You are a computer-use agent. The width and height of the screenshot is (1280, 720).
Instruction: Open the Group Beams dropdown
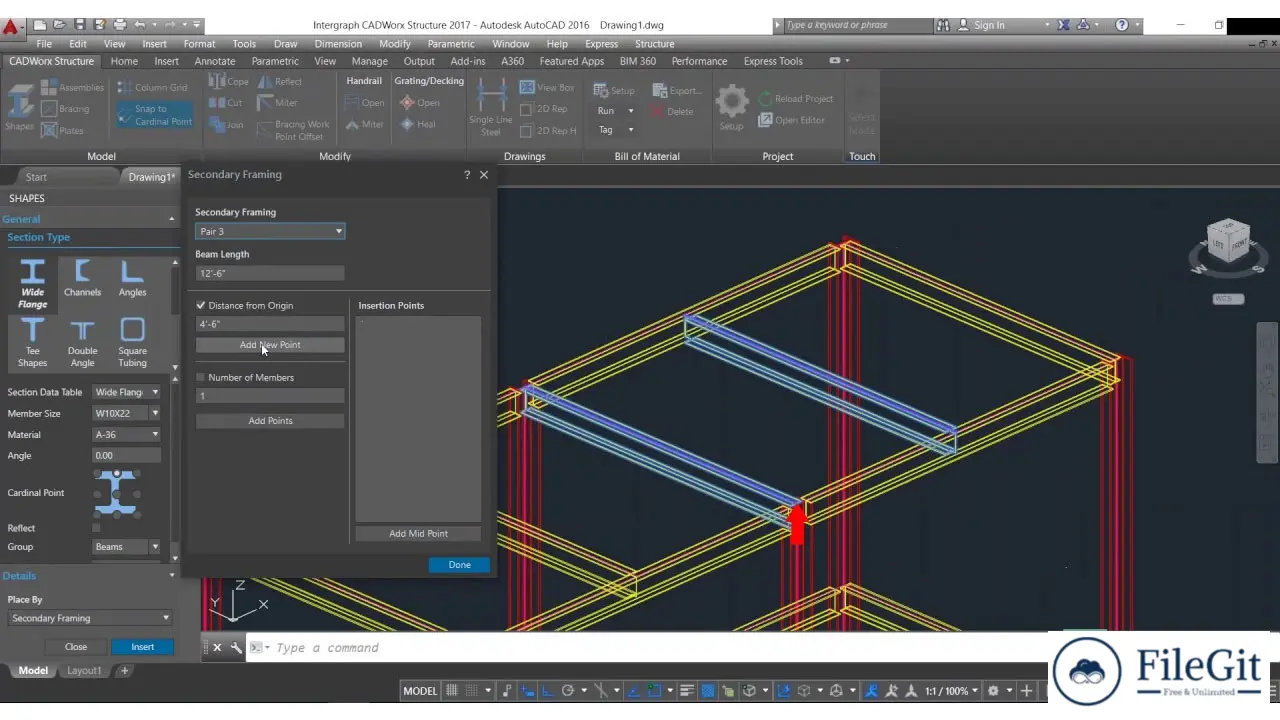pos(127,547)
